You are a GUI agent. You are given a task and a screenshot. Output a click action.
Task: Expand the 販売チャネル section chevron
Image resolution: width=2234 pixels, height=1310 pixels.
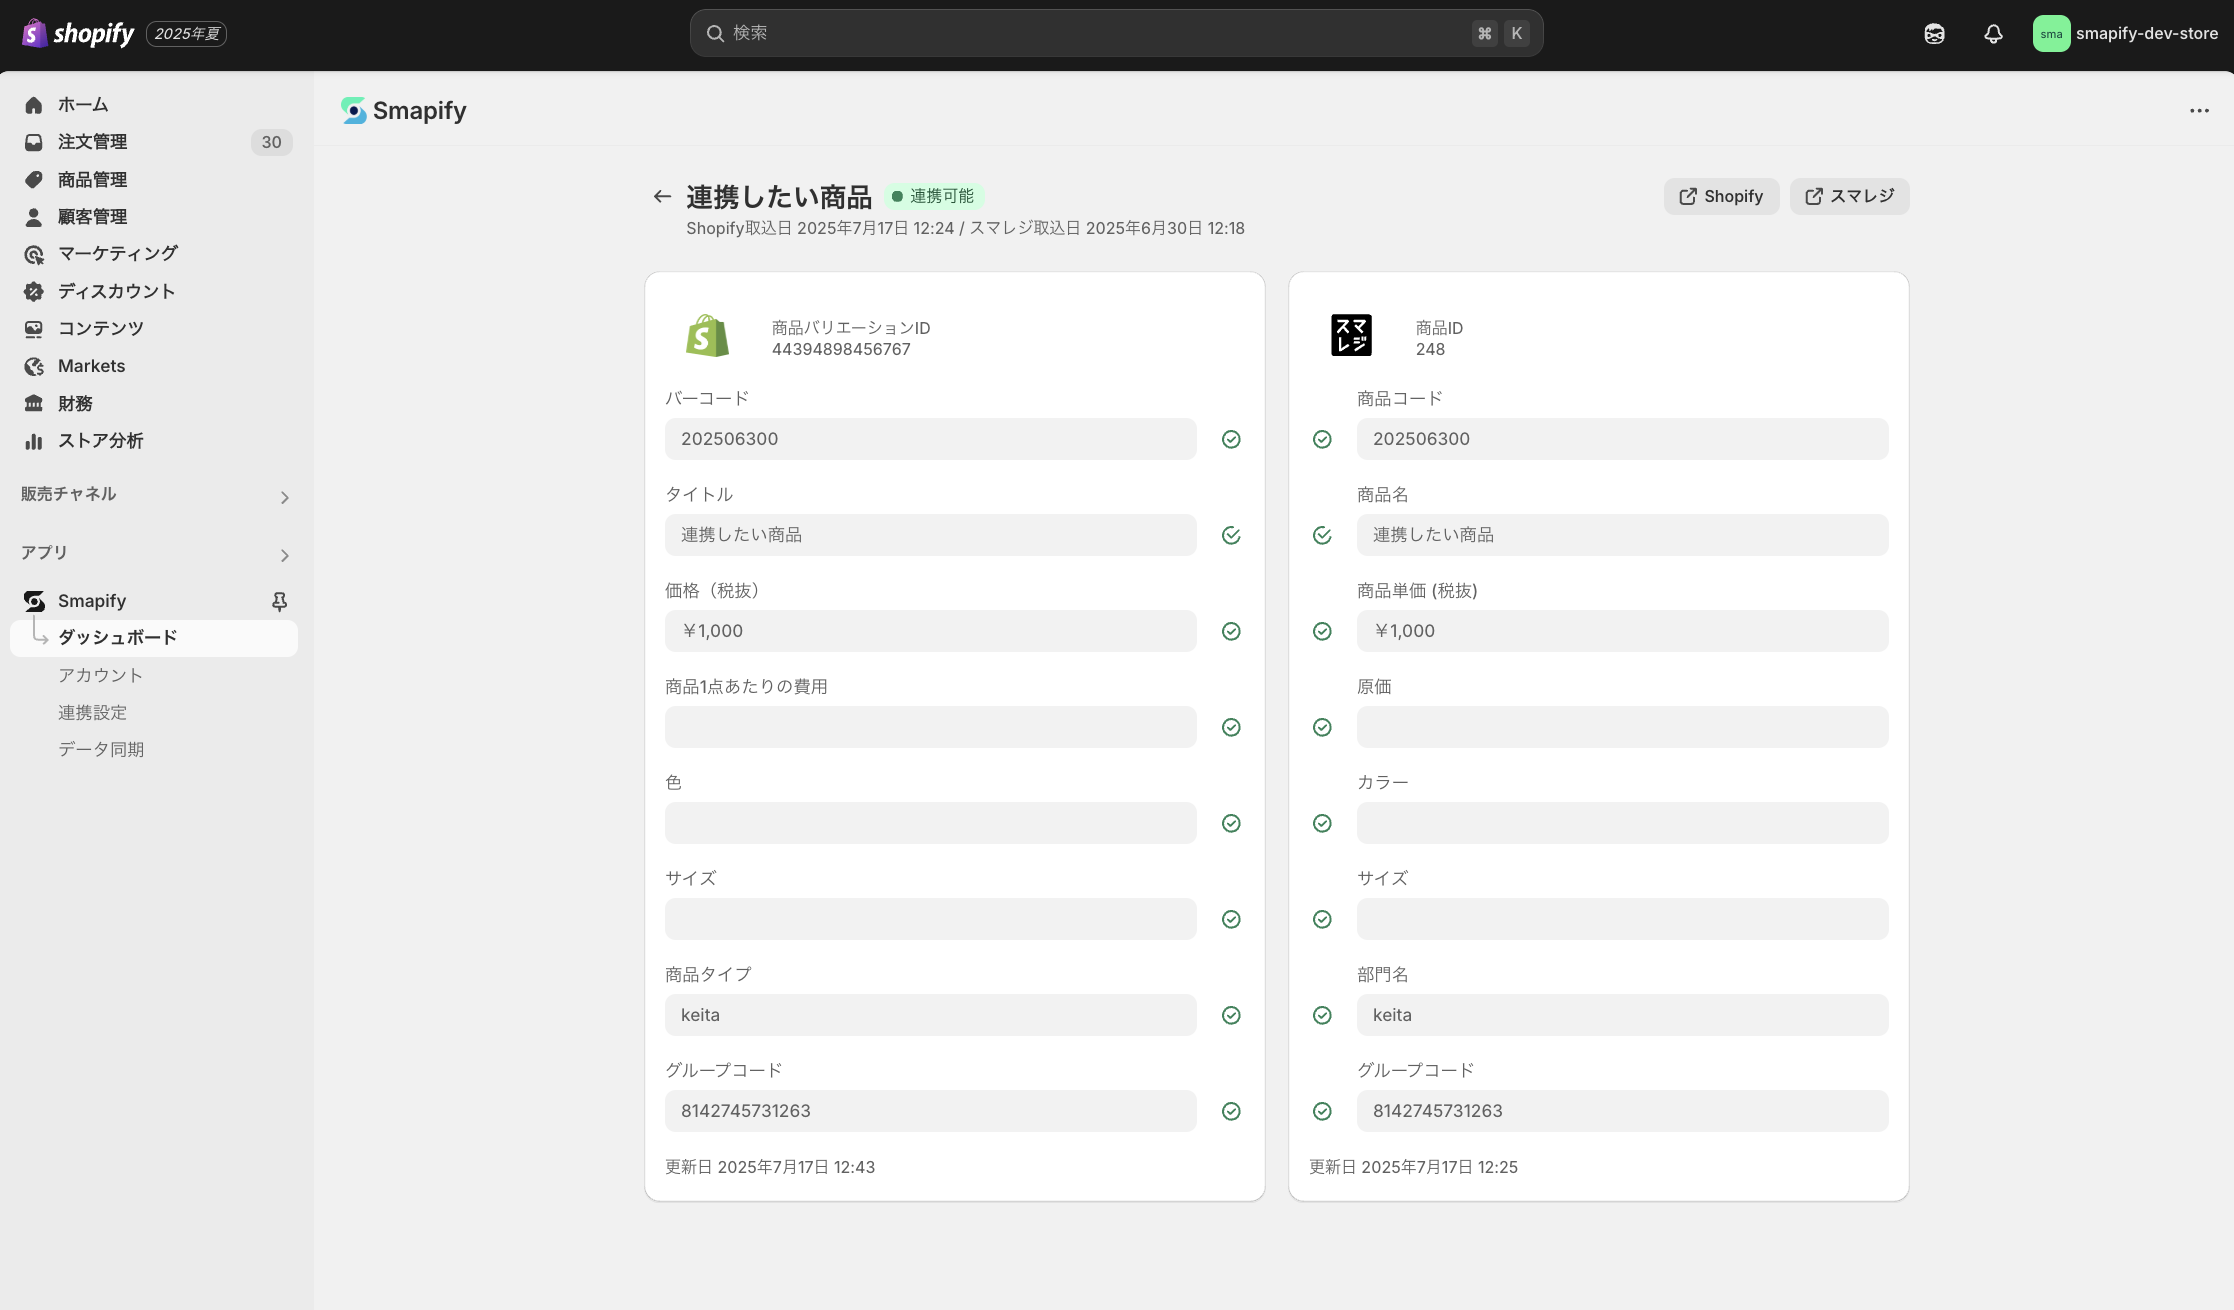pyautogui.click(x=285, y=497)
